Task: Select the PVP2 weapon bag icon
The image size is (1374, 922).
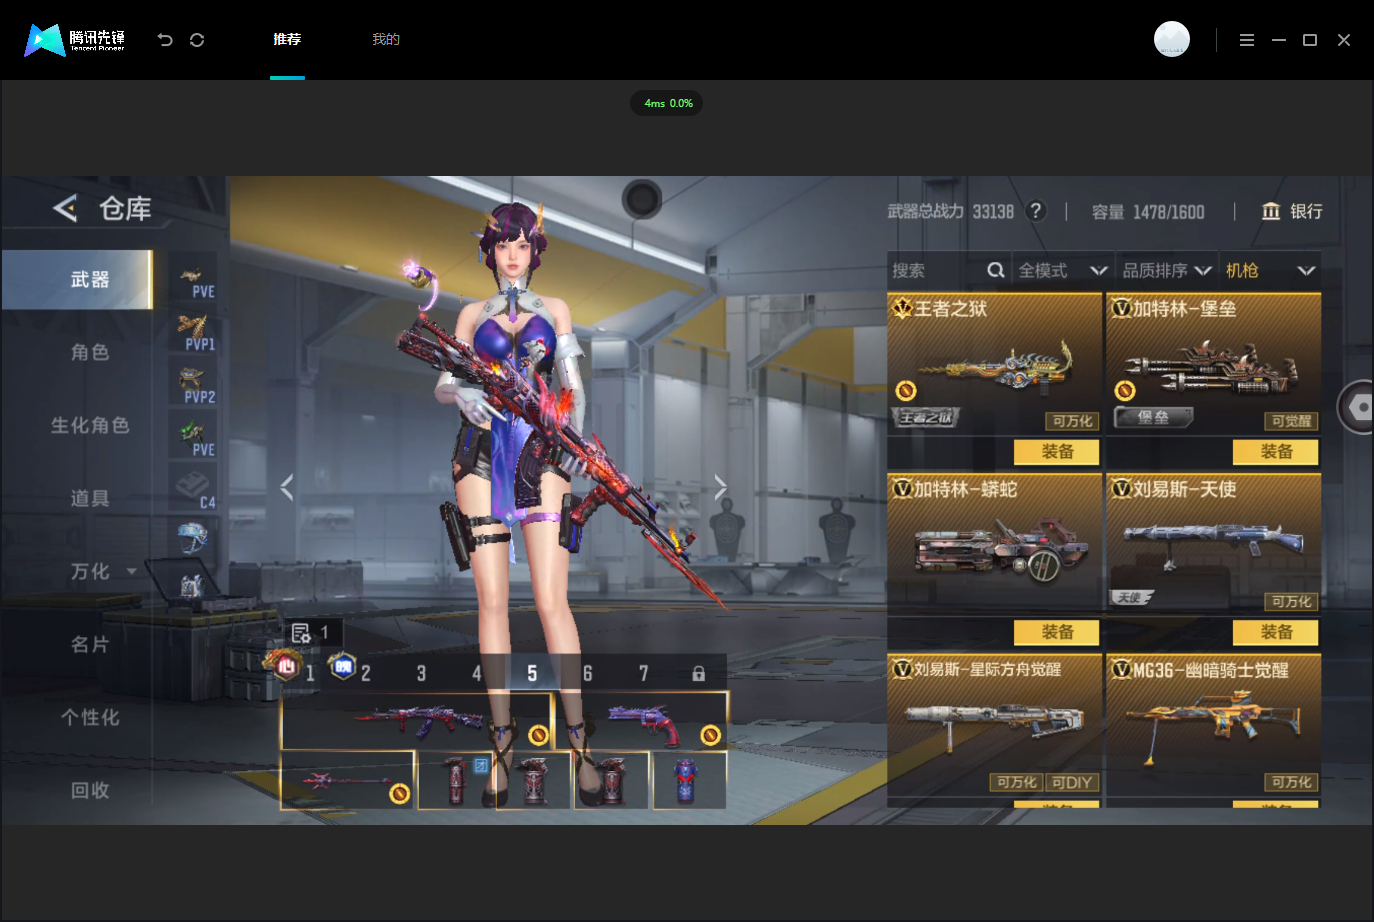Action: click(192, 385)
